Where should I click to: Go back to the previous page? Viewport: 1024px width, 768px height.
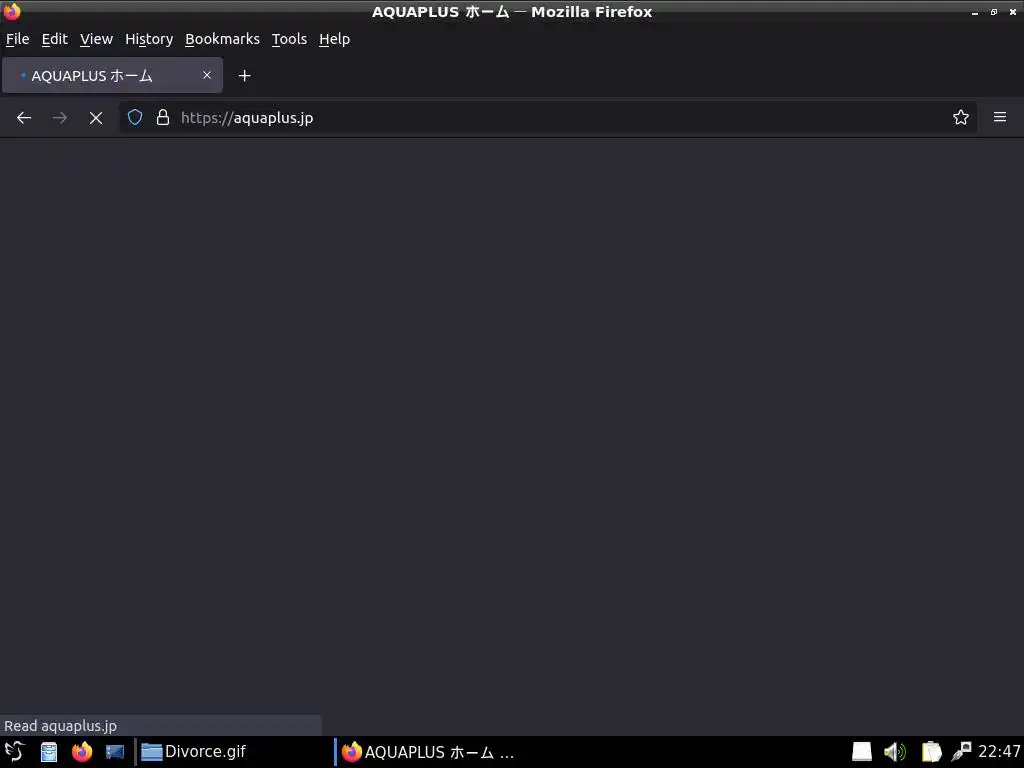pos(24,118)
